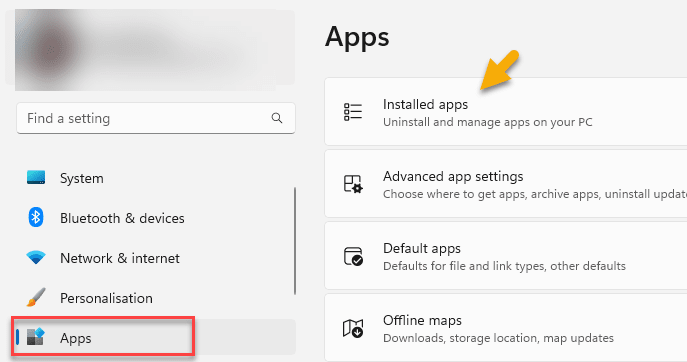687x362 pixels.
Task: Go to Network & internet
Action: [x=120, y=258]
